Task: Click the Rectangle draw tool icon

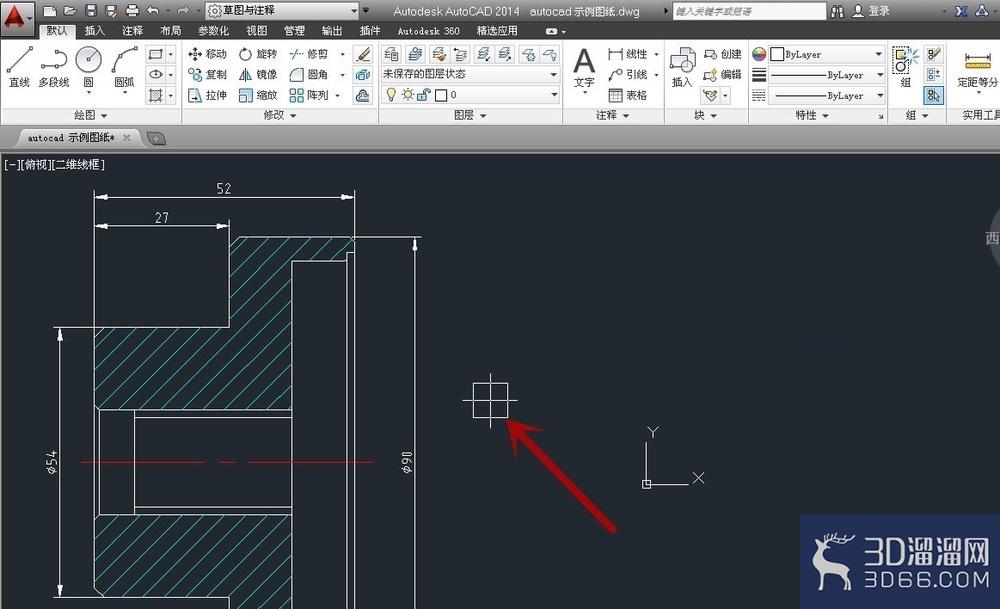Action: [156, 54]
